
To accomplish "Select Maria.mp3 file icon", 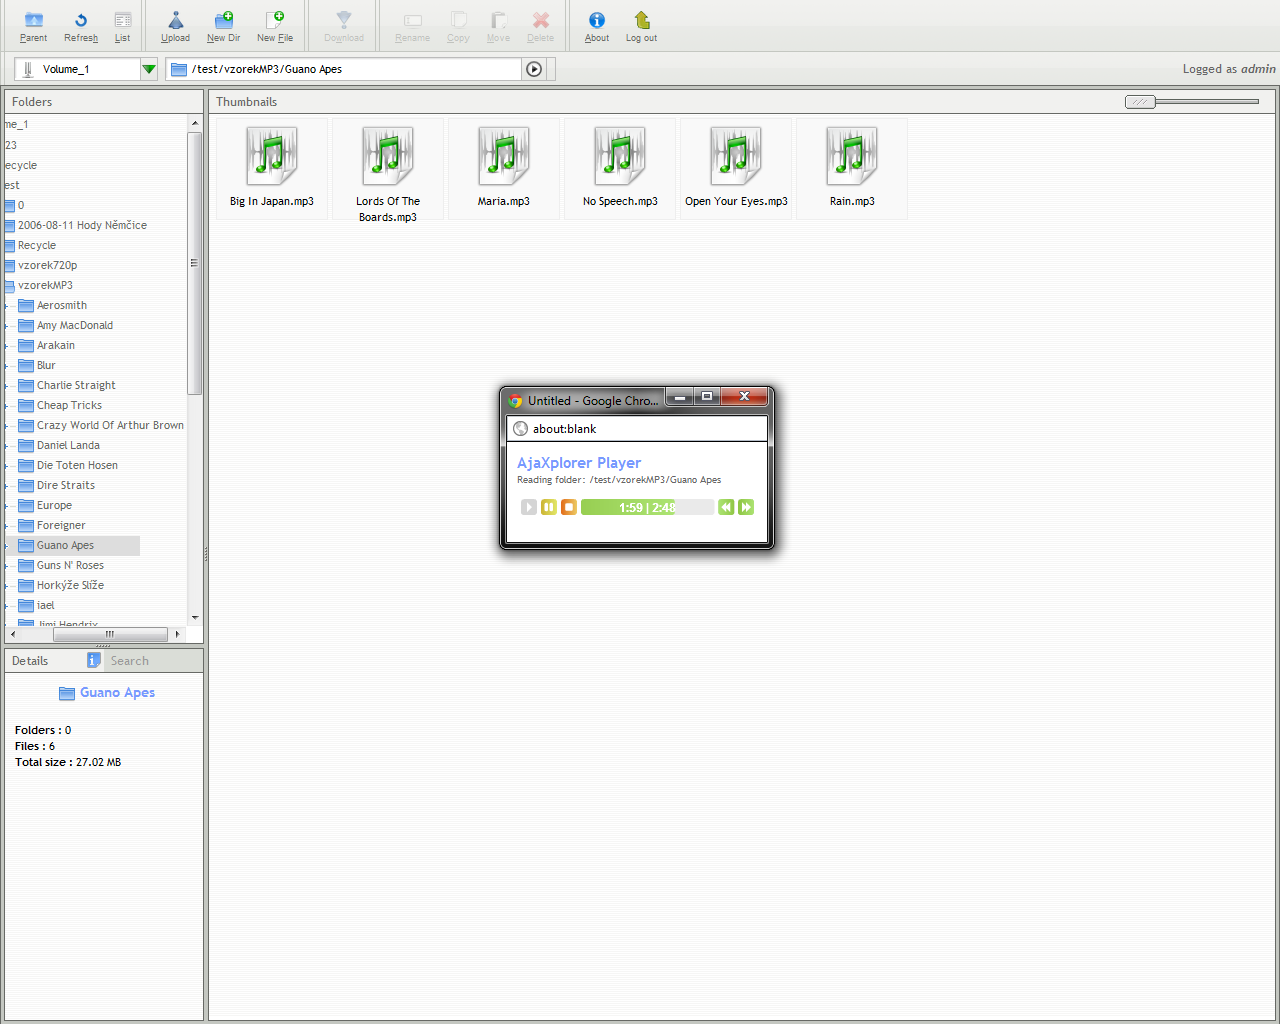I will pyautogui.click(x=504, y=157).
